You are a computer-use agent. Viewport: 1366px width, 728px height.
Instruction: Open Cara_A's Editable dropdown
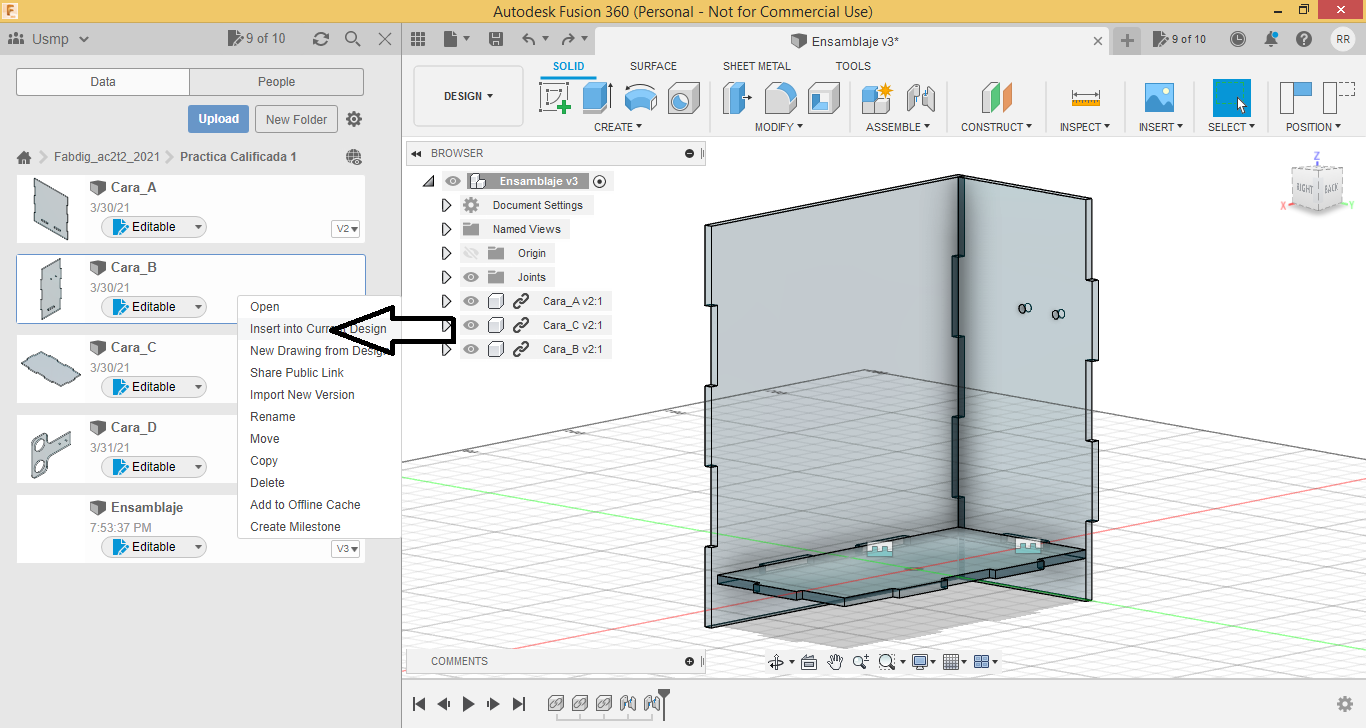click(x=198, y=227)
